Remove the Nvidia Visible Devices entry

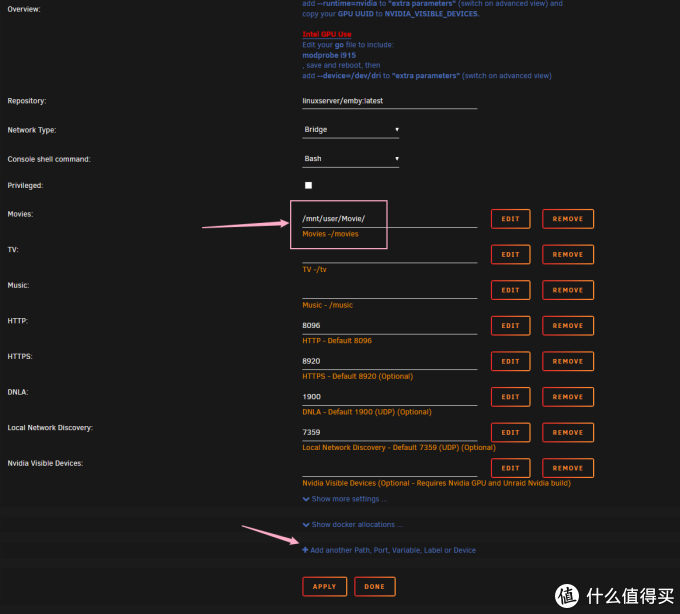point(568,468)
